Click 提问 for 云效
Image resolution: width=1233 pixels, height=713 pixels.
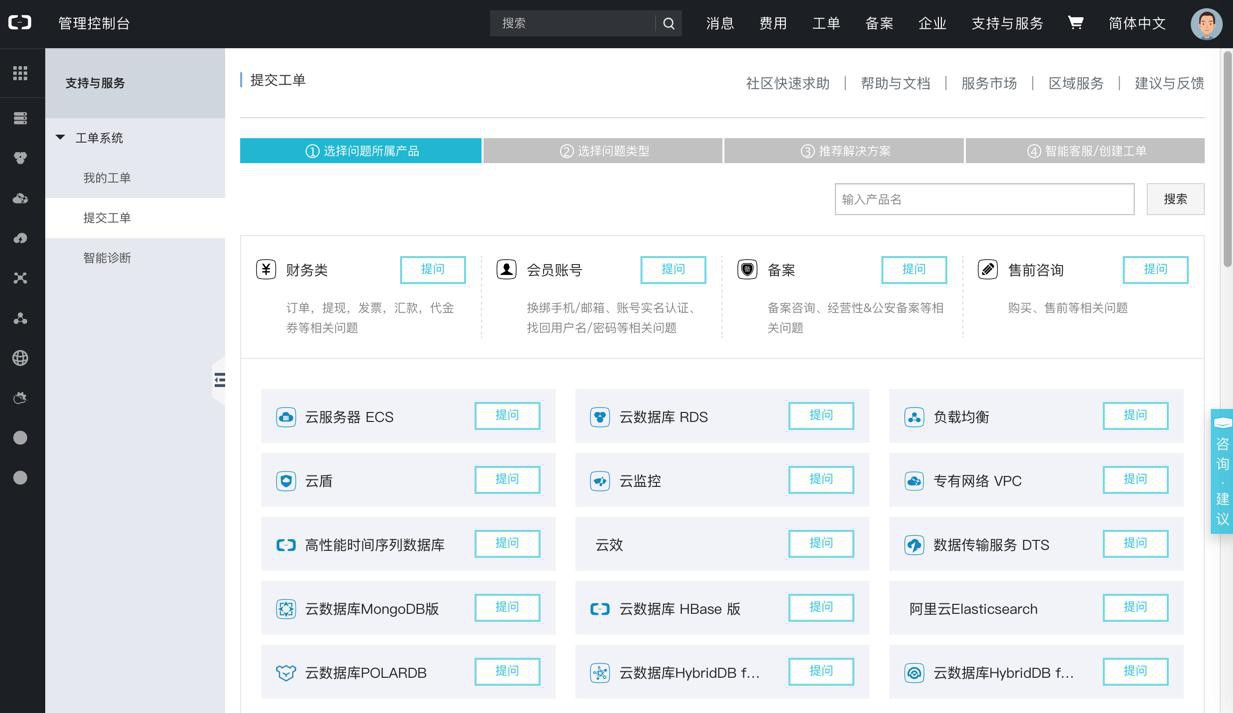click(821, 544)
